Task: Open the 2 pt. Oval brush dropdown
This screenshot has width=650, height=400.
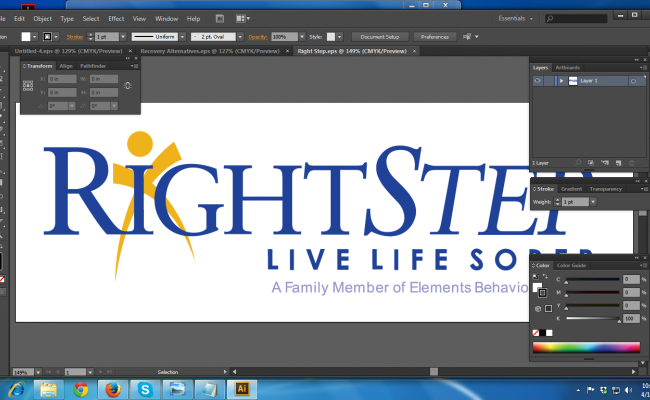Action: click(240, 37)
